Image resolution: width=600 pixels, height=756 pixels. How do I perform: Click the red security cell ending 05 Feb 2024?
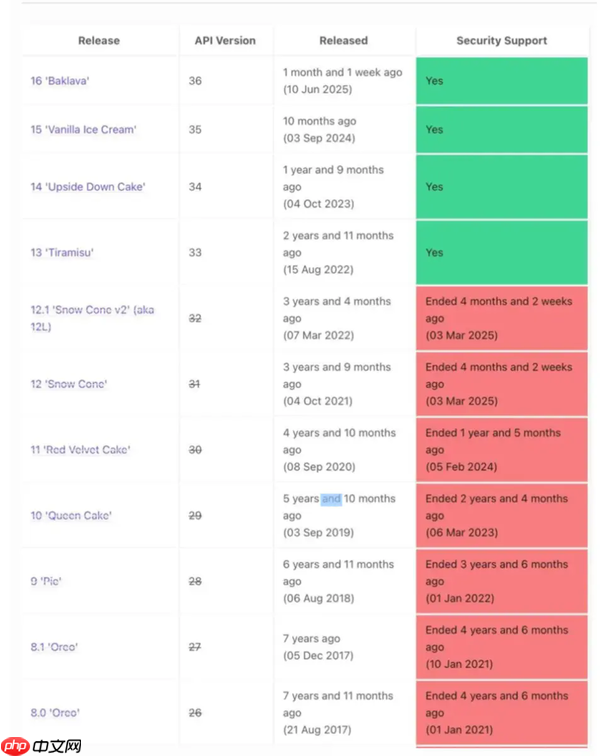[502, 450]
